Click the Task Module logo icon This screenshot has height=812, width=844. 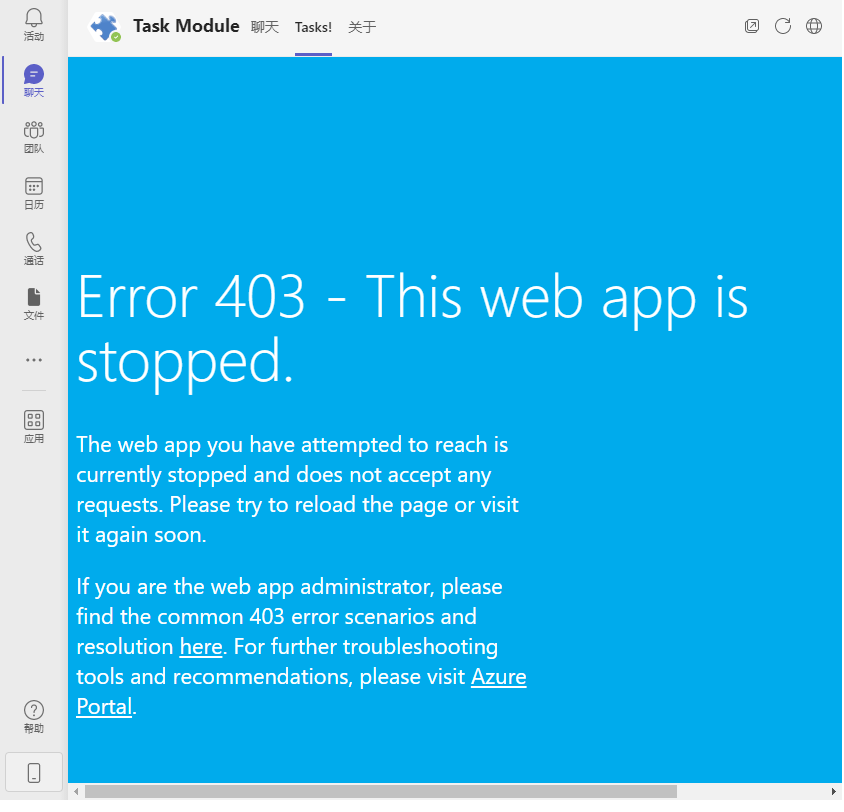(105, 26)
